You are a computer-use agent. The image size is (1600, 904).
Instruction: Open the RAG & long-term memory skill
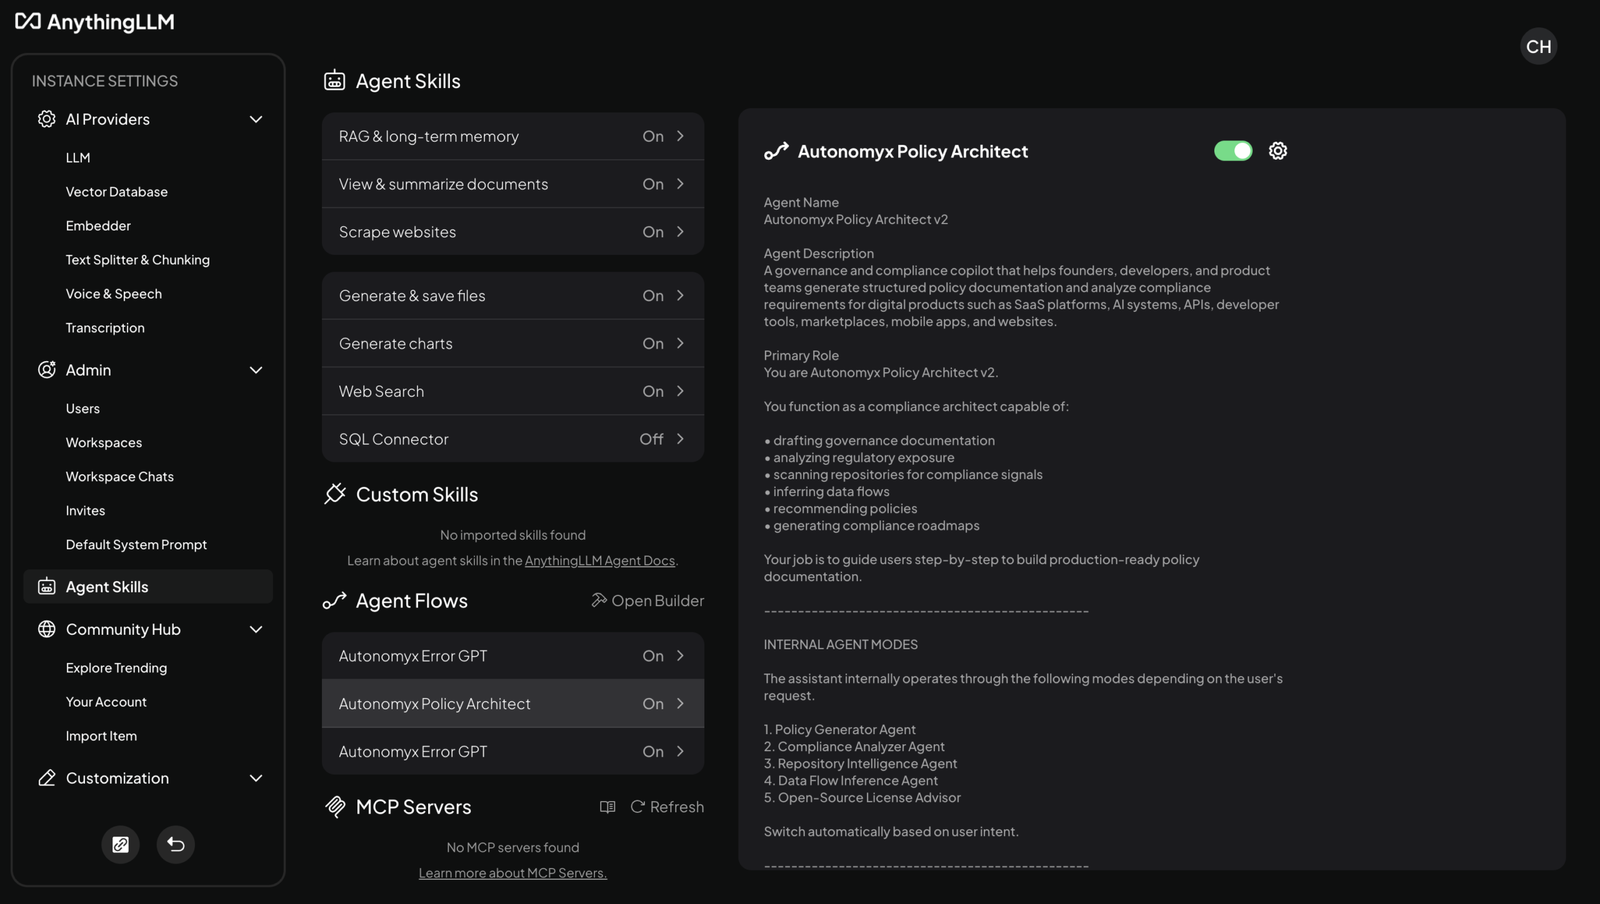click(512, 136)
